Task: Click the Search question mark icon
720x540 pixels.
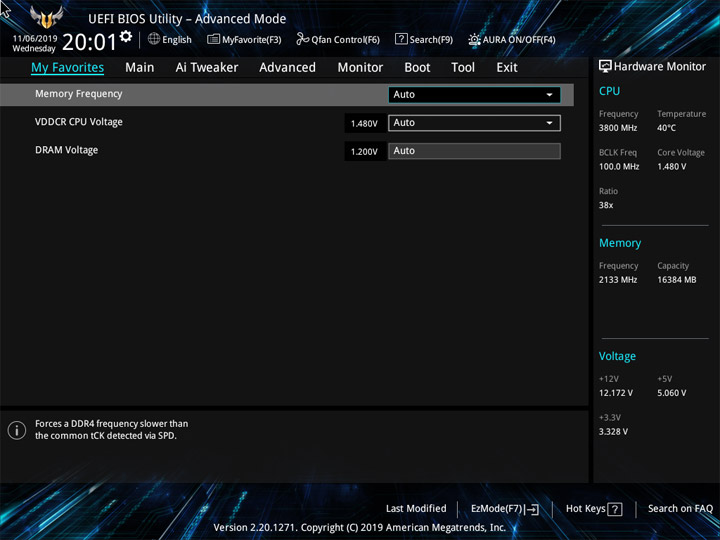Action: point(401,39)
